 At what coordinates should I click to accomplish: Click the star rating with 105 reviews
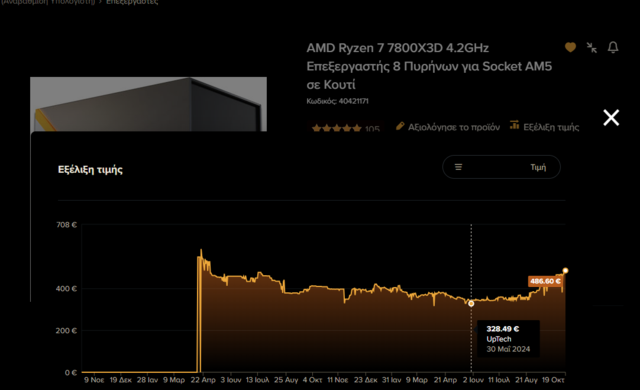click(346, 128)
